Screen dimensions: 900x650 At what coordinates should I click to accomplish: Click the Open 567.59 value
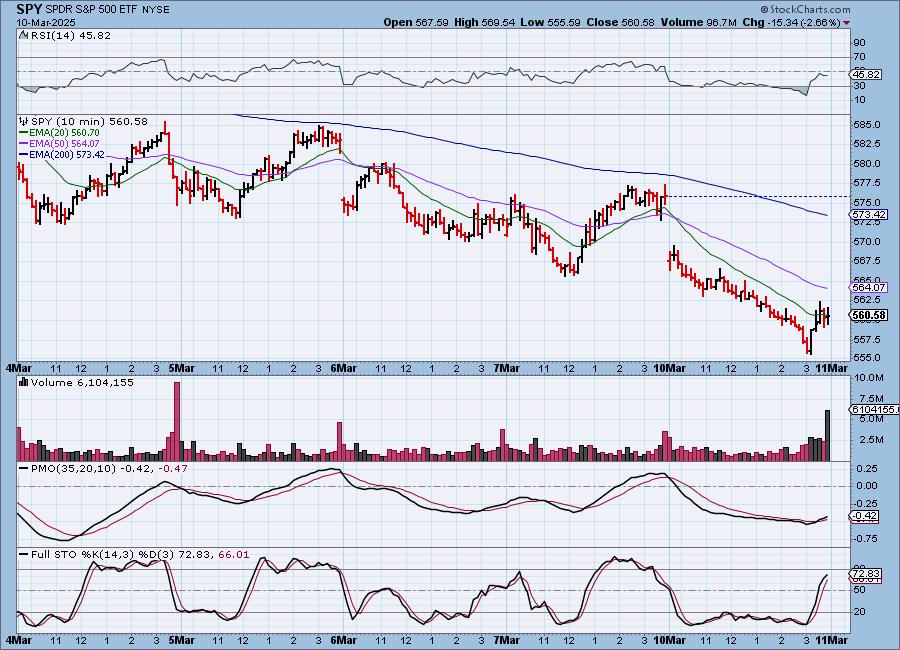tap(416, 22)
